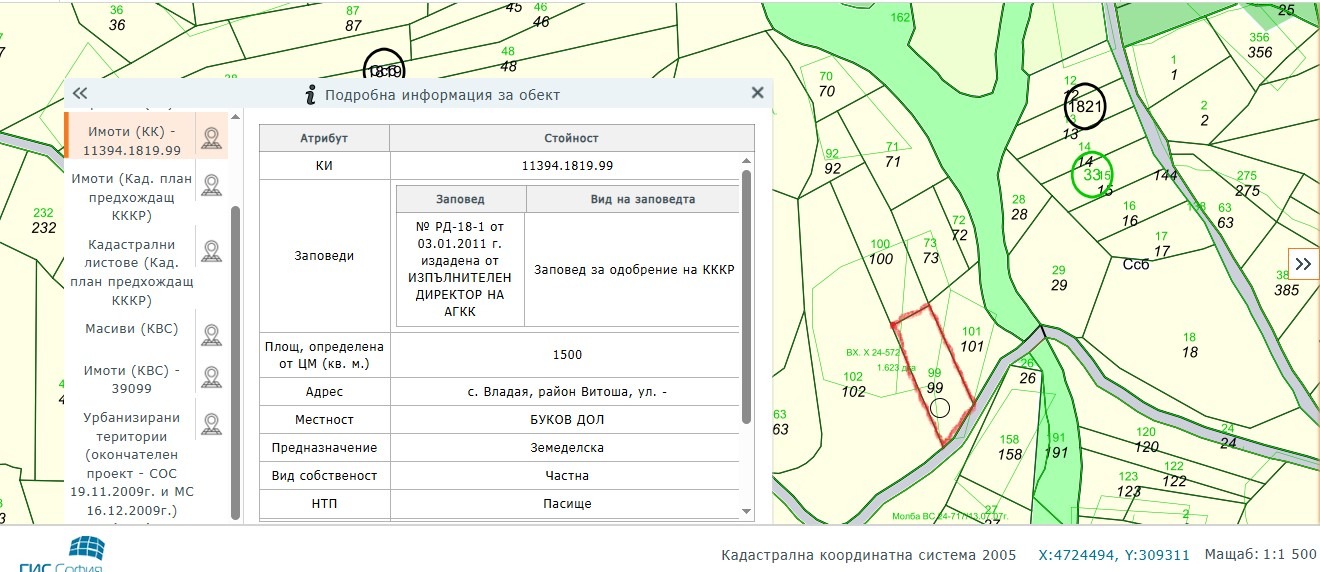Image resolution: width=1320 pixels, height=572 pixels.
Task: Click parcel 70 on the map
Action: pyautogui.click(x=826, y=91)
